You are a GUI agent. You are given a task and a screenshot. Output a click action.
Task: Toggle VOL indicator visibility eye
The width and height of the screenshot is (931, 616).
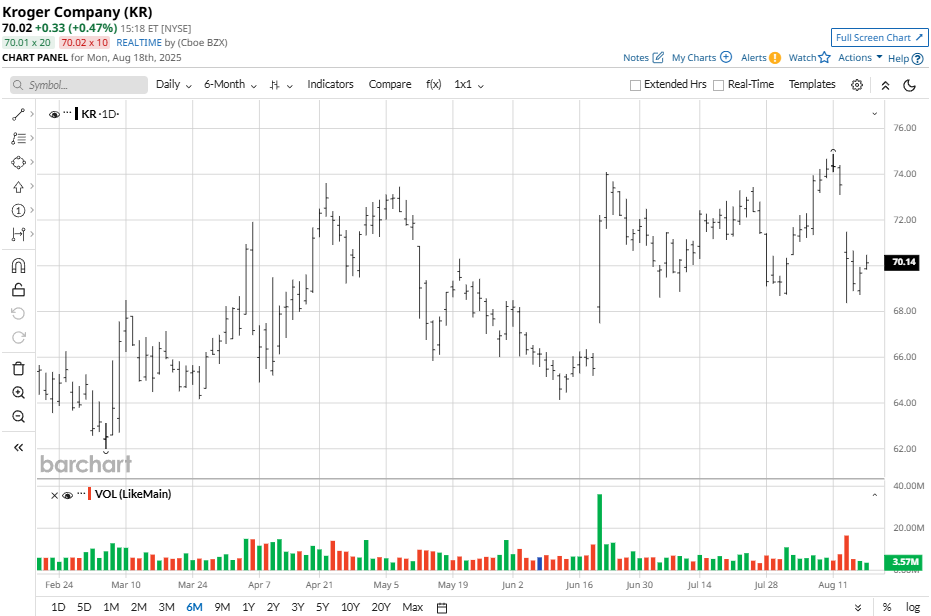coord(67,495)
